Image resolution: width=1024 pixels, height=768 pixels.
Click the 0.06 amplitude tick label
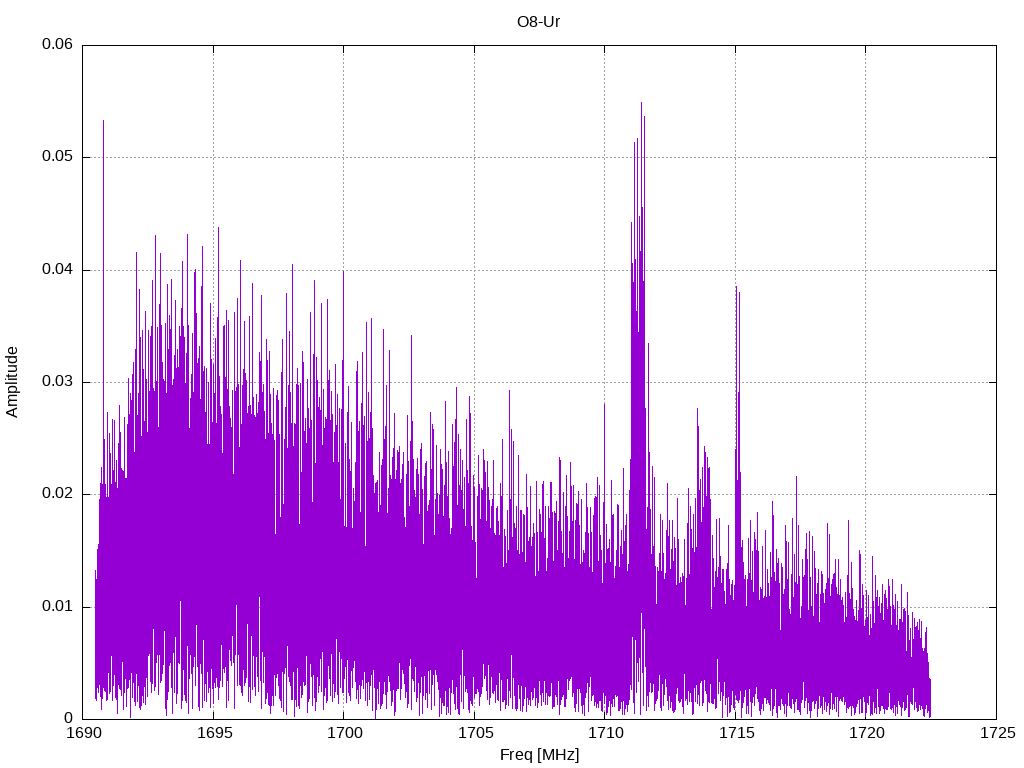(x=57, y=44)
